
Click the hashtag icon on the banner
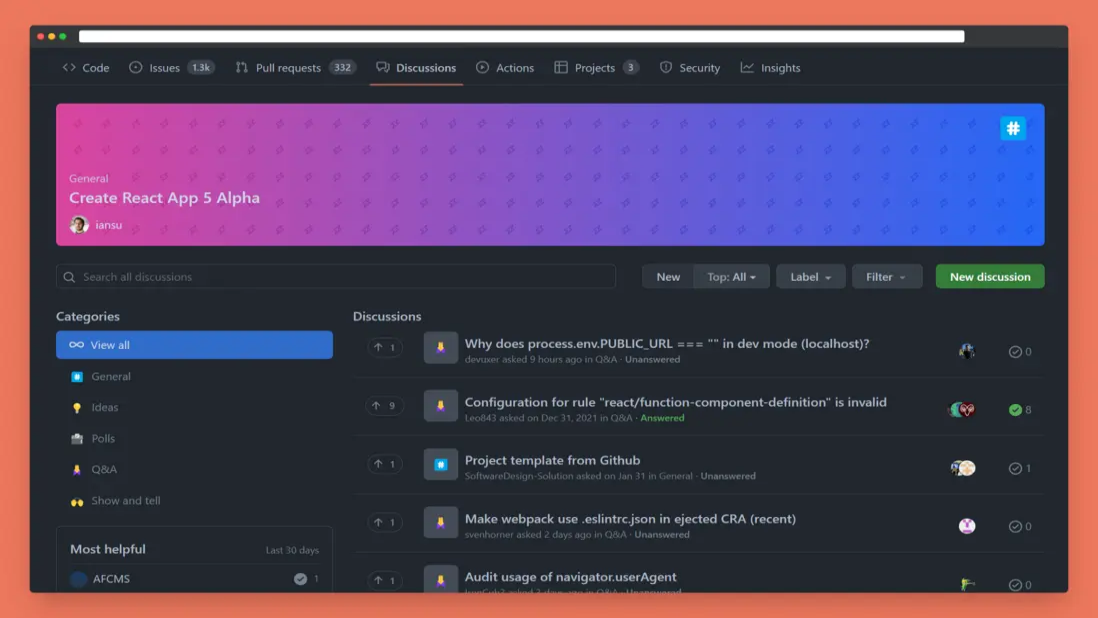[x=1013, y=128]
